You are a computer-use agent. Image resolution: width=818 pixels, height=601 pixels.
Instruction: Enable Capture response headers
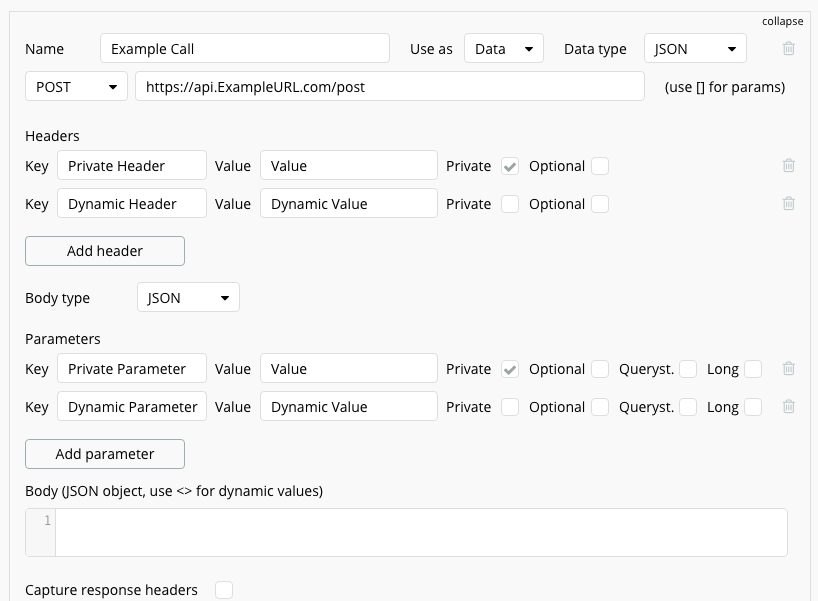224,590
